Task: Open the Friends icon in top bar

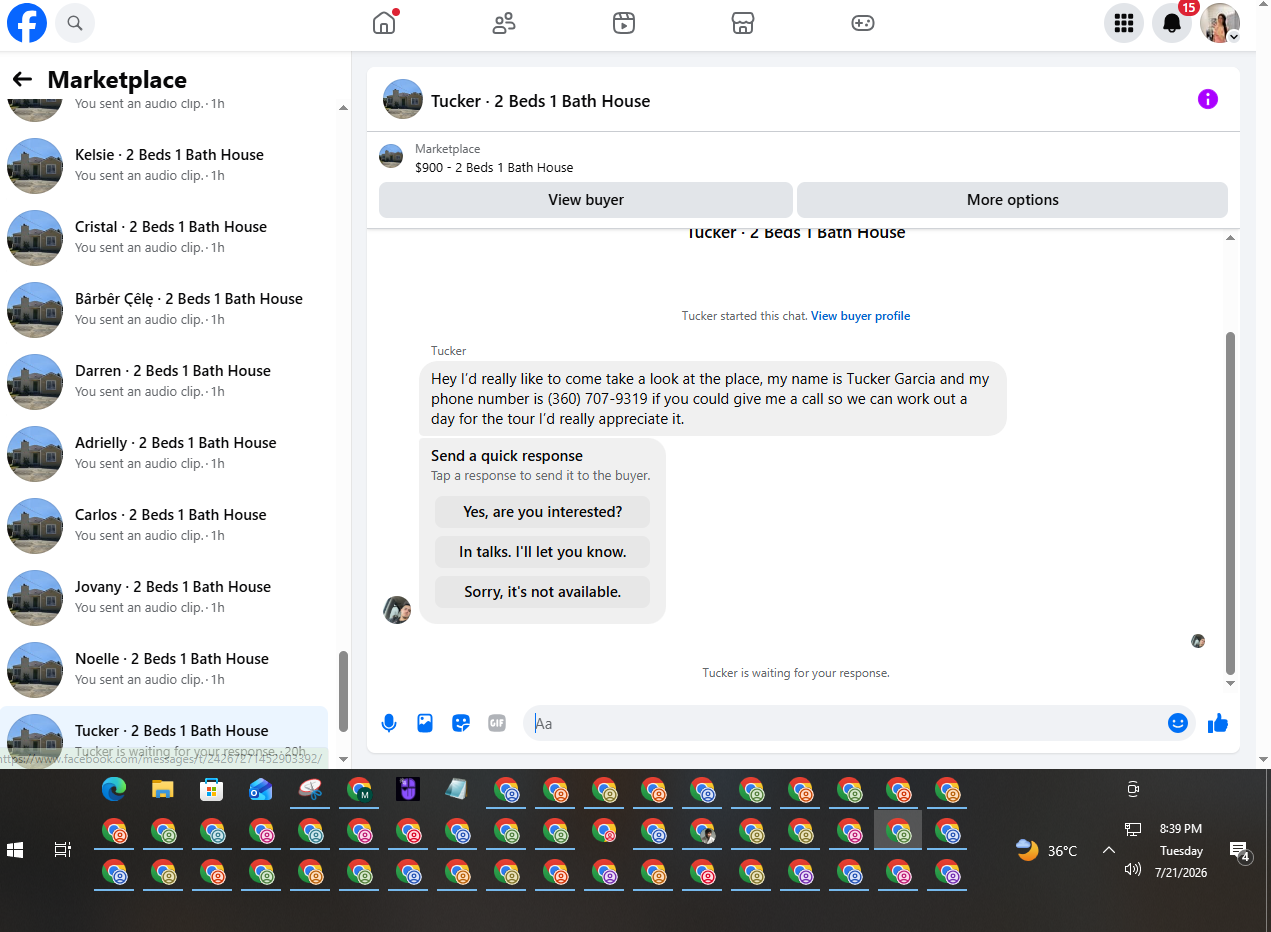Action: pos(504,23)
